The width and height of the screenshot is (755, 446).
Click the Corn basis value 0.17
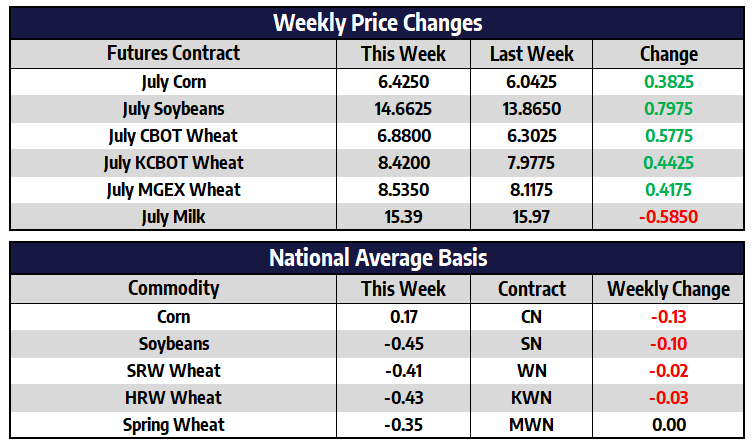click(x=404, y=317)
